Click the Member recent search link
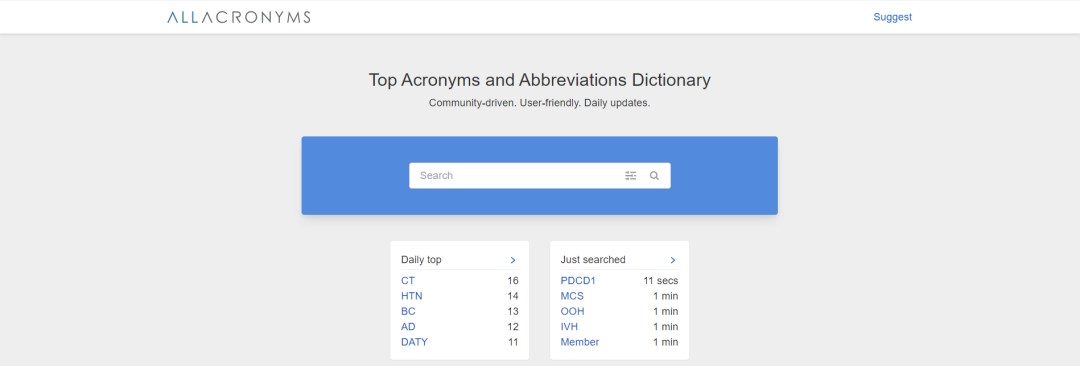This screenshot has width=1080, height=366. pyautogui.click(x=580, y=342)
